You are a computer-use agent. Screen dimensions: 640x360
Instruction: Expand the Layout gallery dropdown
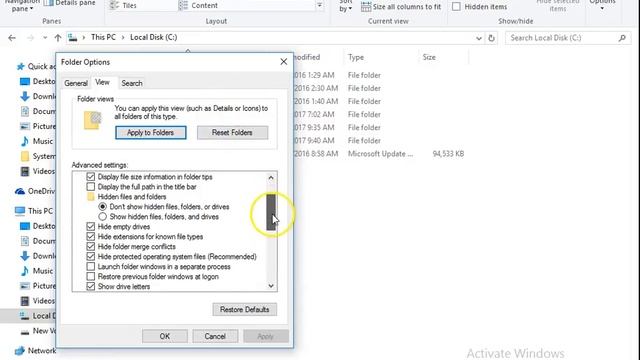coord(320,6)
